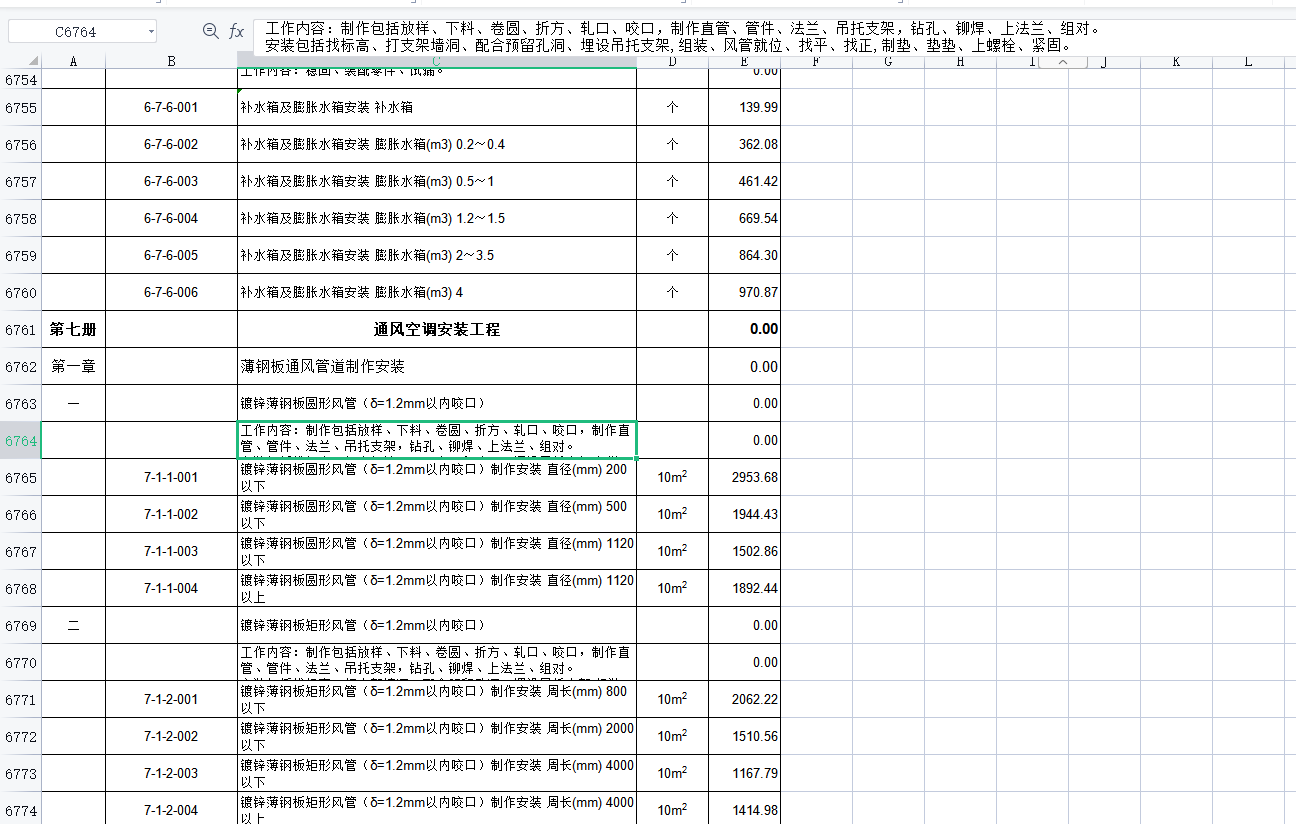Viewport: 1296px width, 824px height.
Task: Click price cell 669.54
Action: pyautogui.click(x=744, y=218)
